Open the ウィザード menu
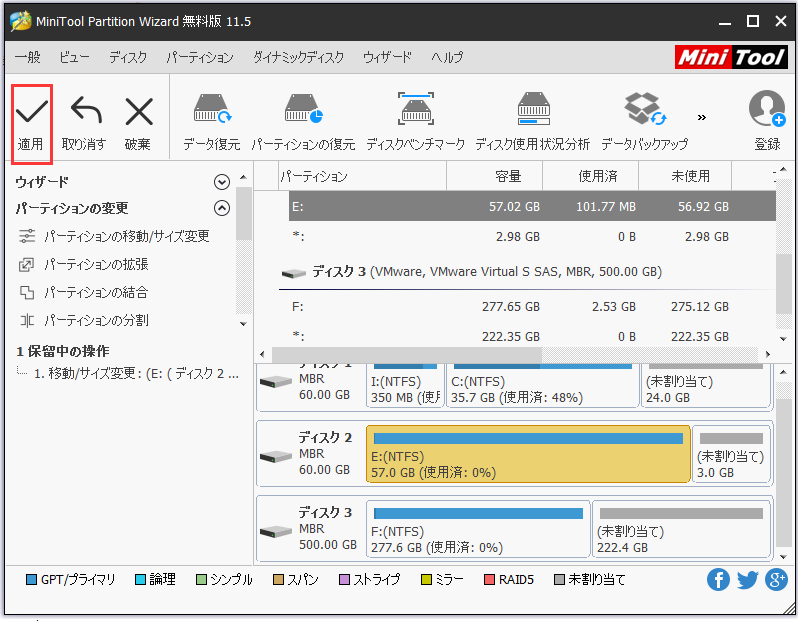 point(387,57)
